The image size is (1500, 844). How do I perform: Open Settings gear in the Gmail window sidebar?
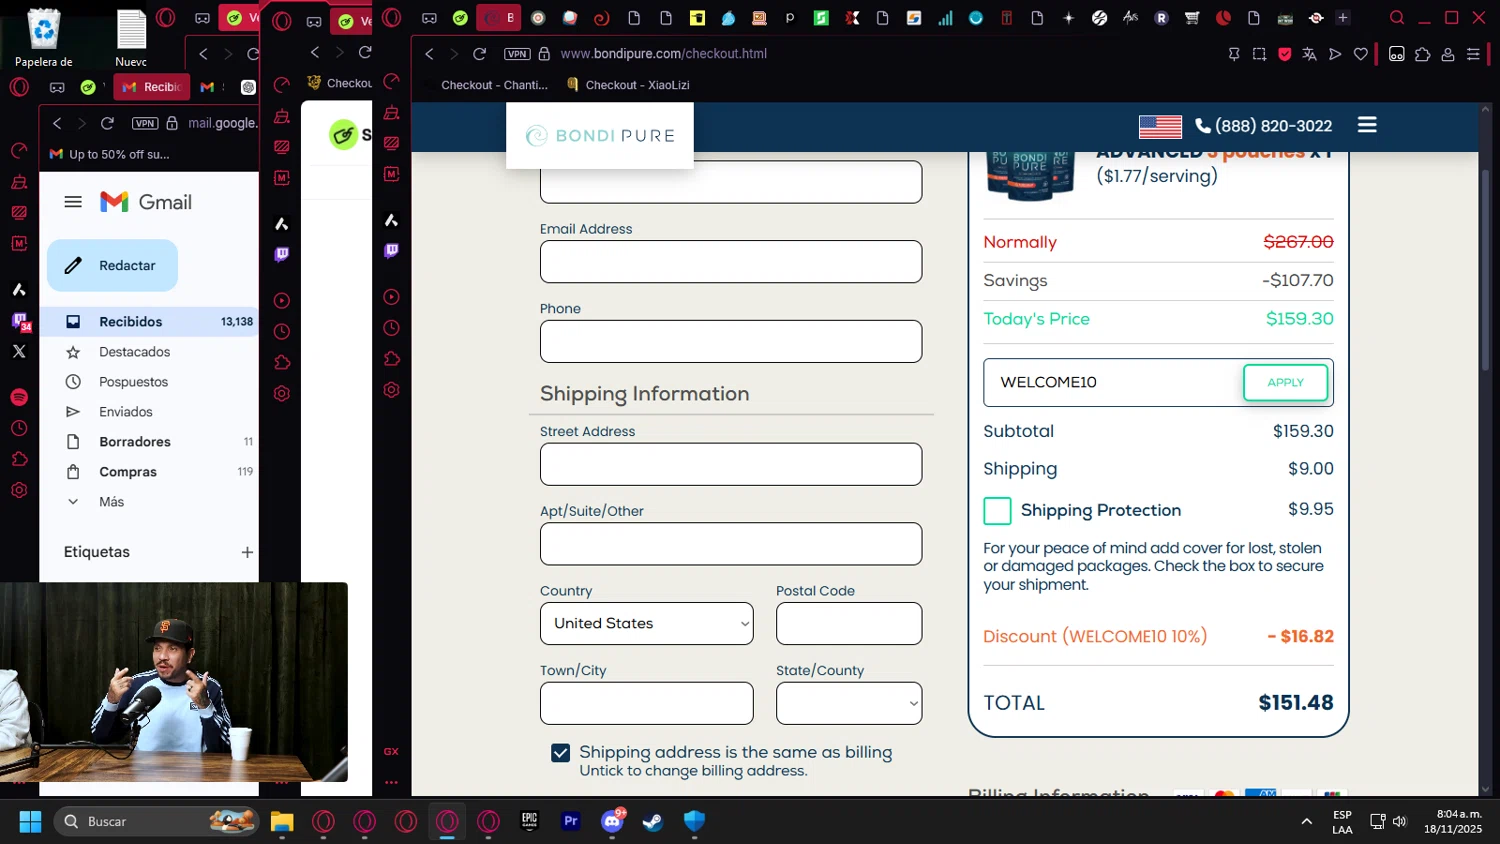pos(19,490)
